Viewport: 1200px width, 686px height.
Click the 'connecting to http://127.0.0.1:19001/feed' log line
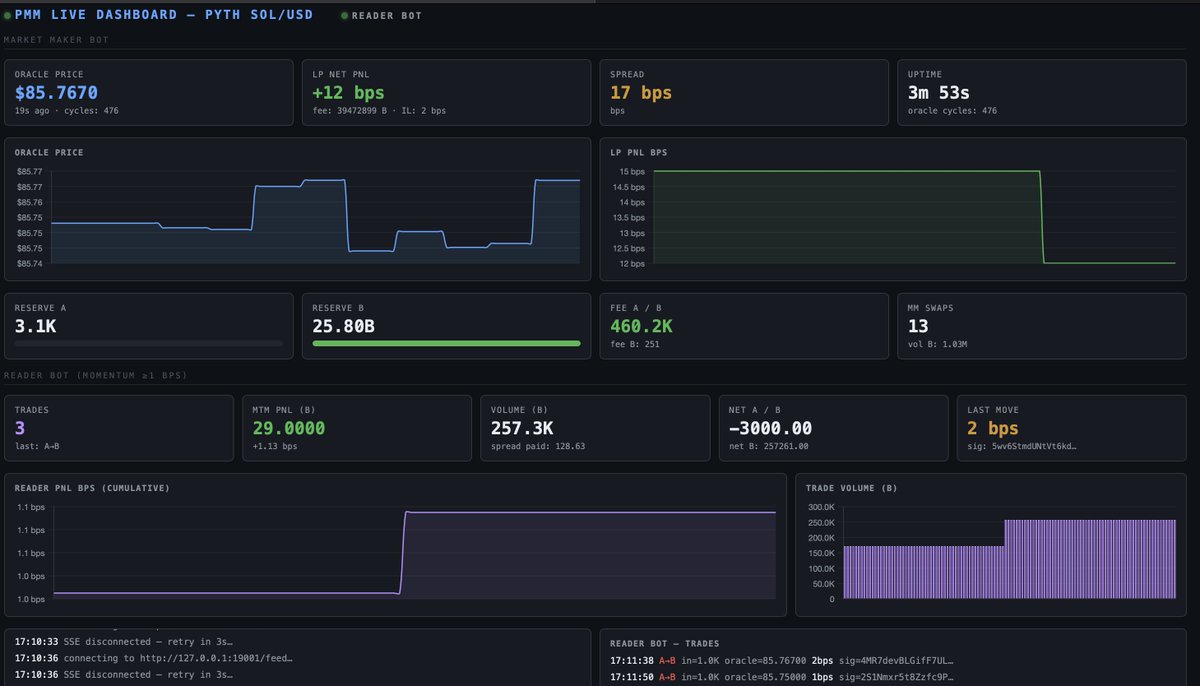154,658
